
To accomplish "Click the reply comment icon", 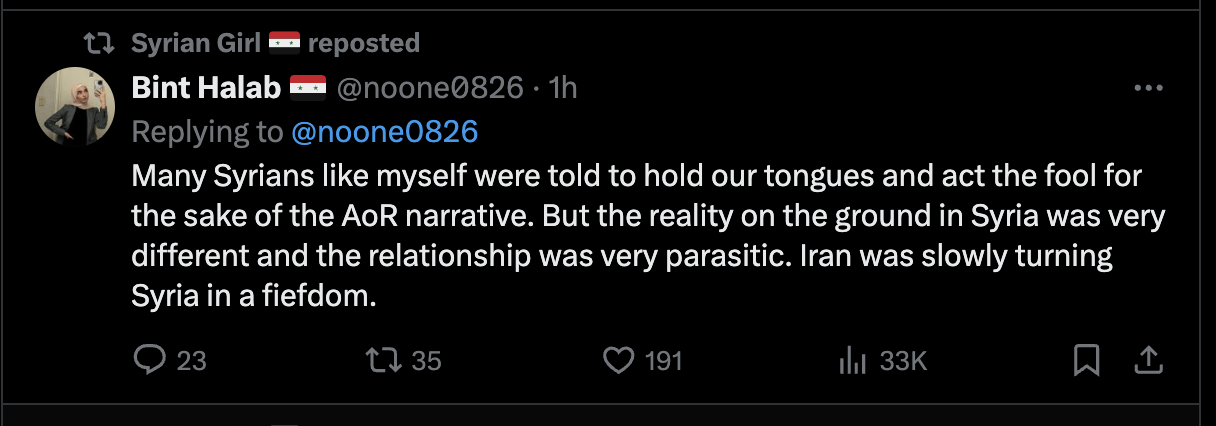I will tap(148, 360).
